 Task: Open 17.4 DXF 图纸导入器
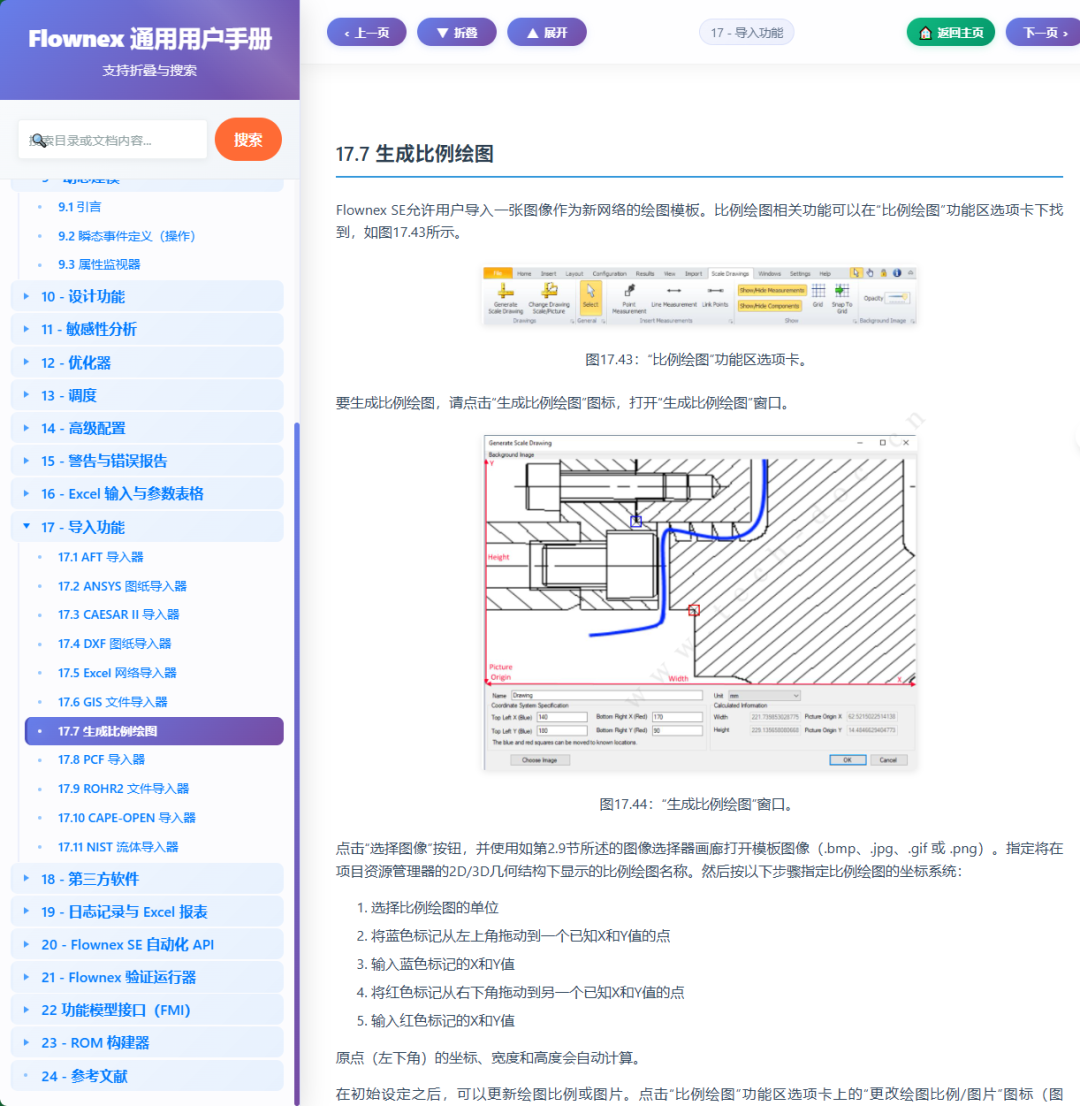(114, 643)
